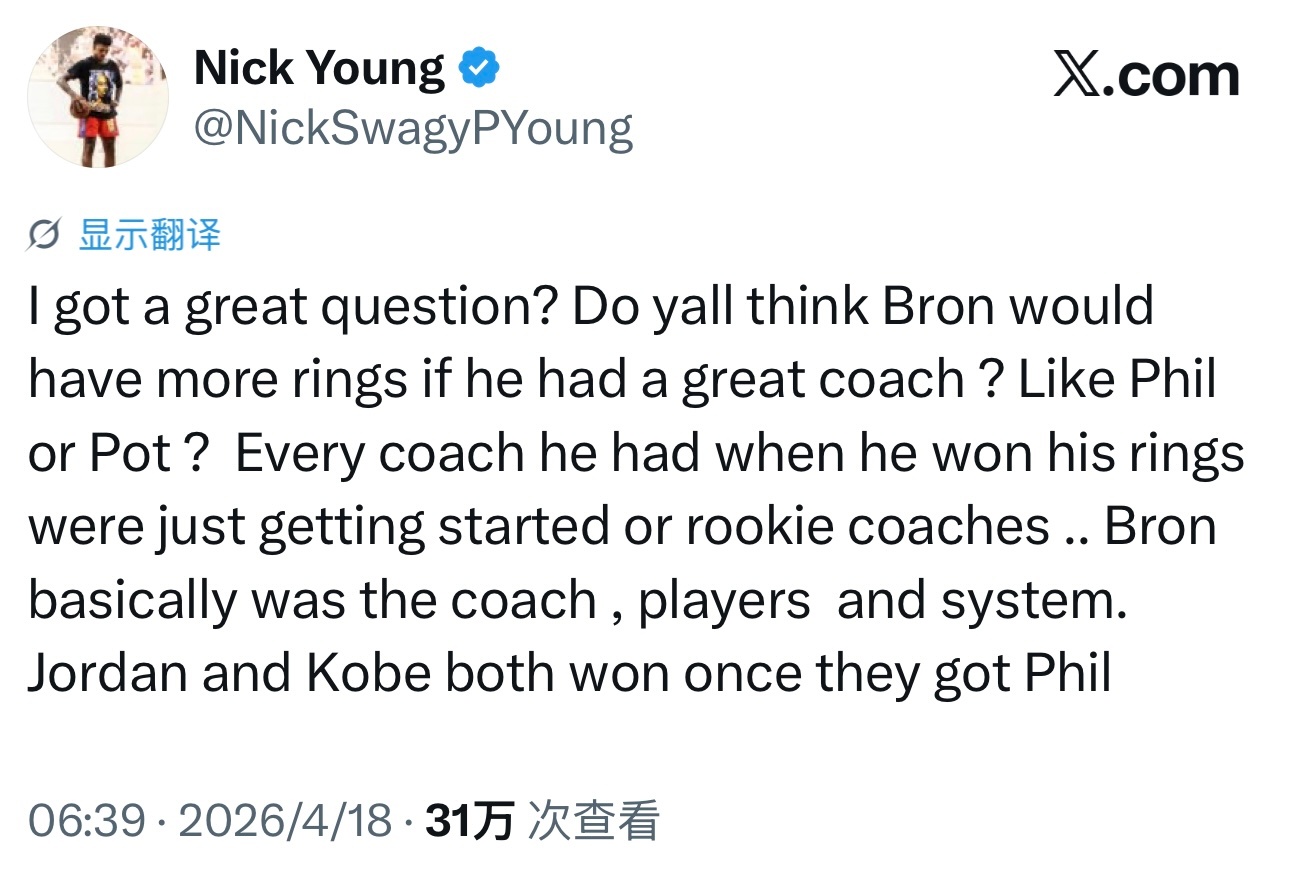1290x887 pixels.
Task: Show translation via 显示翻译 link
Action: [x=150, y=236]
